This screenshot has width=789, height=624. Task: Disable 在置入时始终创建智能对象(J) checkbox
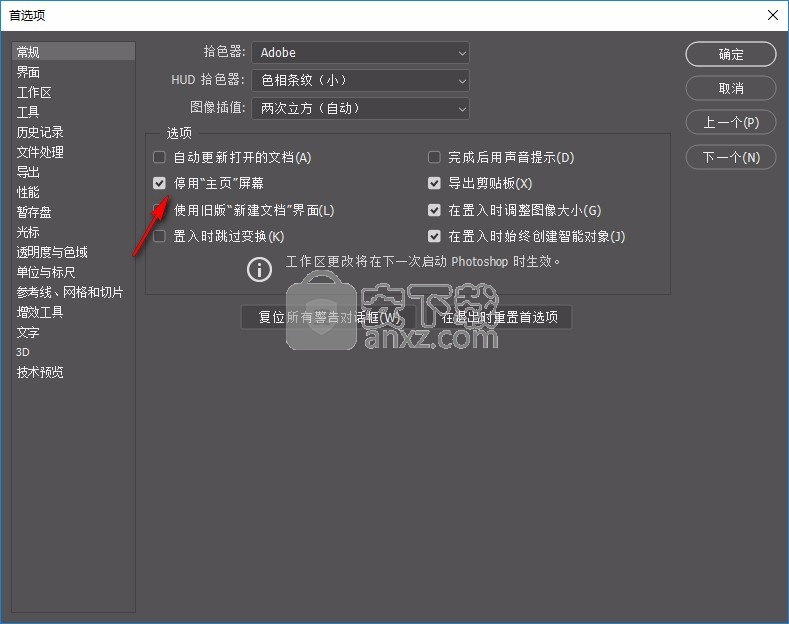(434, 236)
